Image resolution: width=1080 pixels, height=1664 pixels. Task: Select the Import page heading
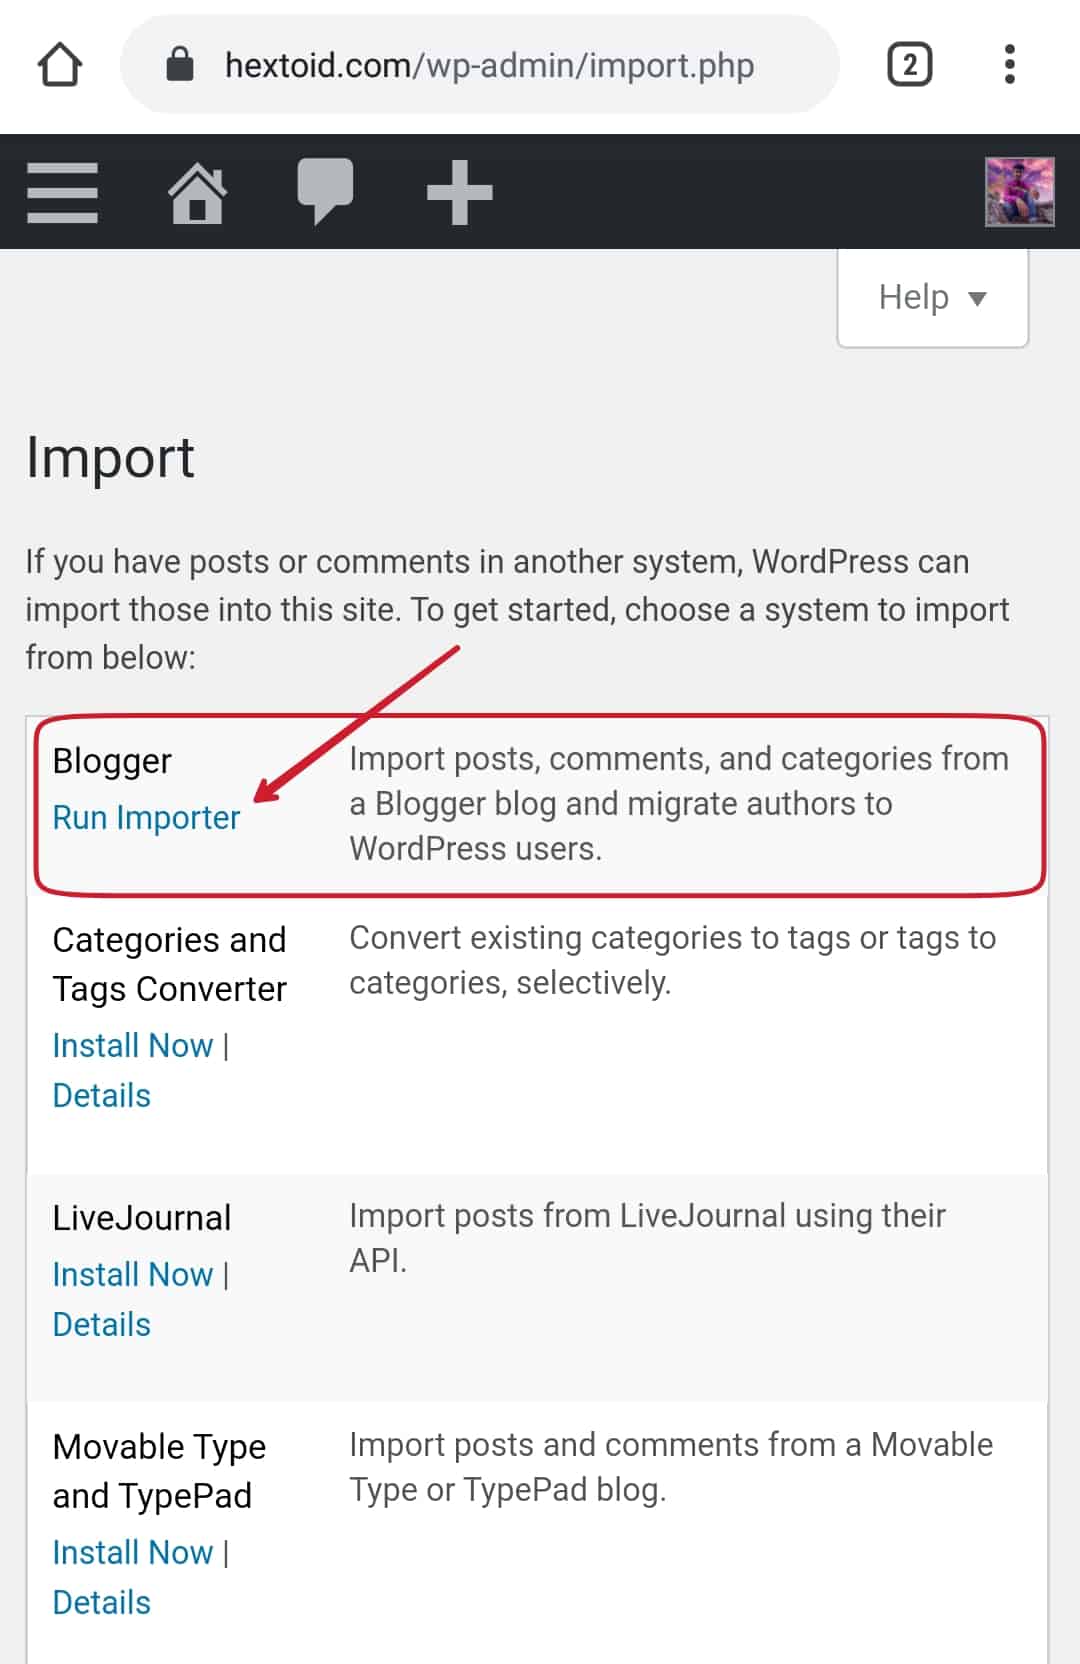click(x=110, y=458)
